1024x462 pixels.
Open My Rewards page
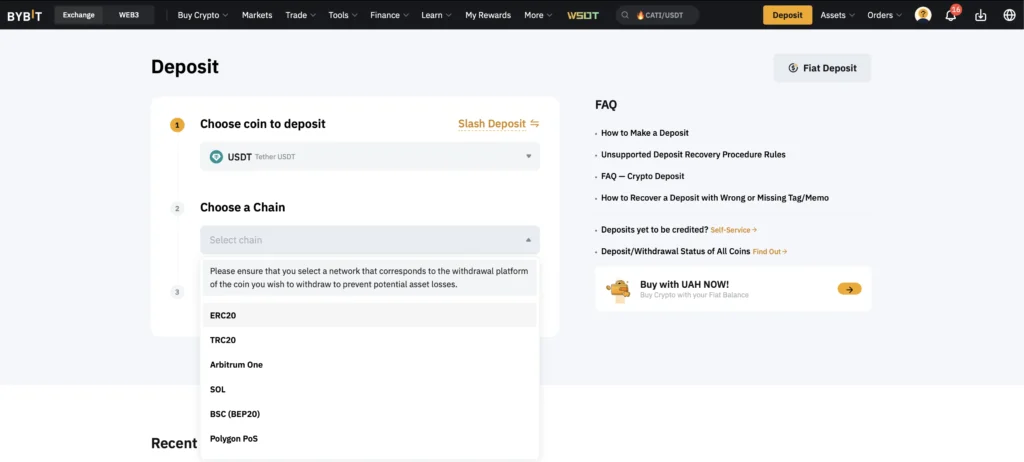488,15
